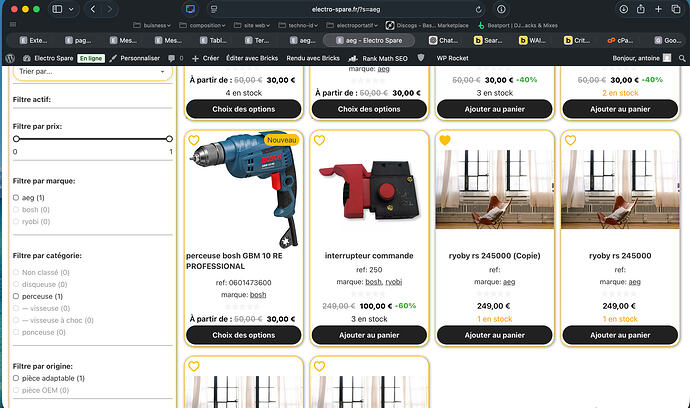Click the minimum price slider handle

pos(16,140)
